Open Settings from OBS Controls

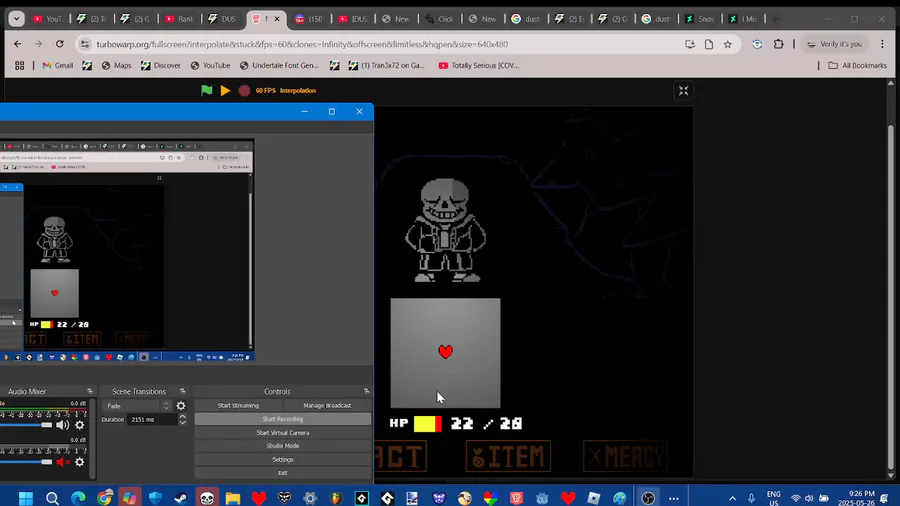coord(283,460)
